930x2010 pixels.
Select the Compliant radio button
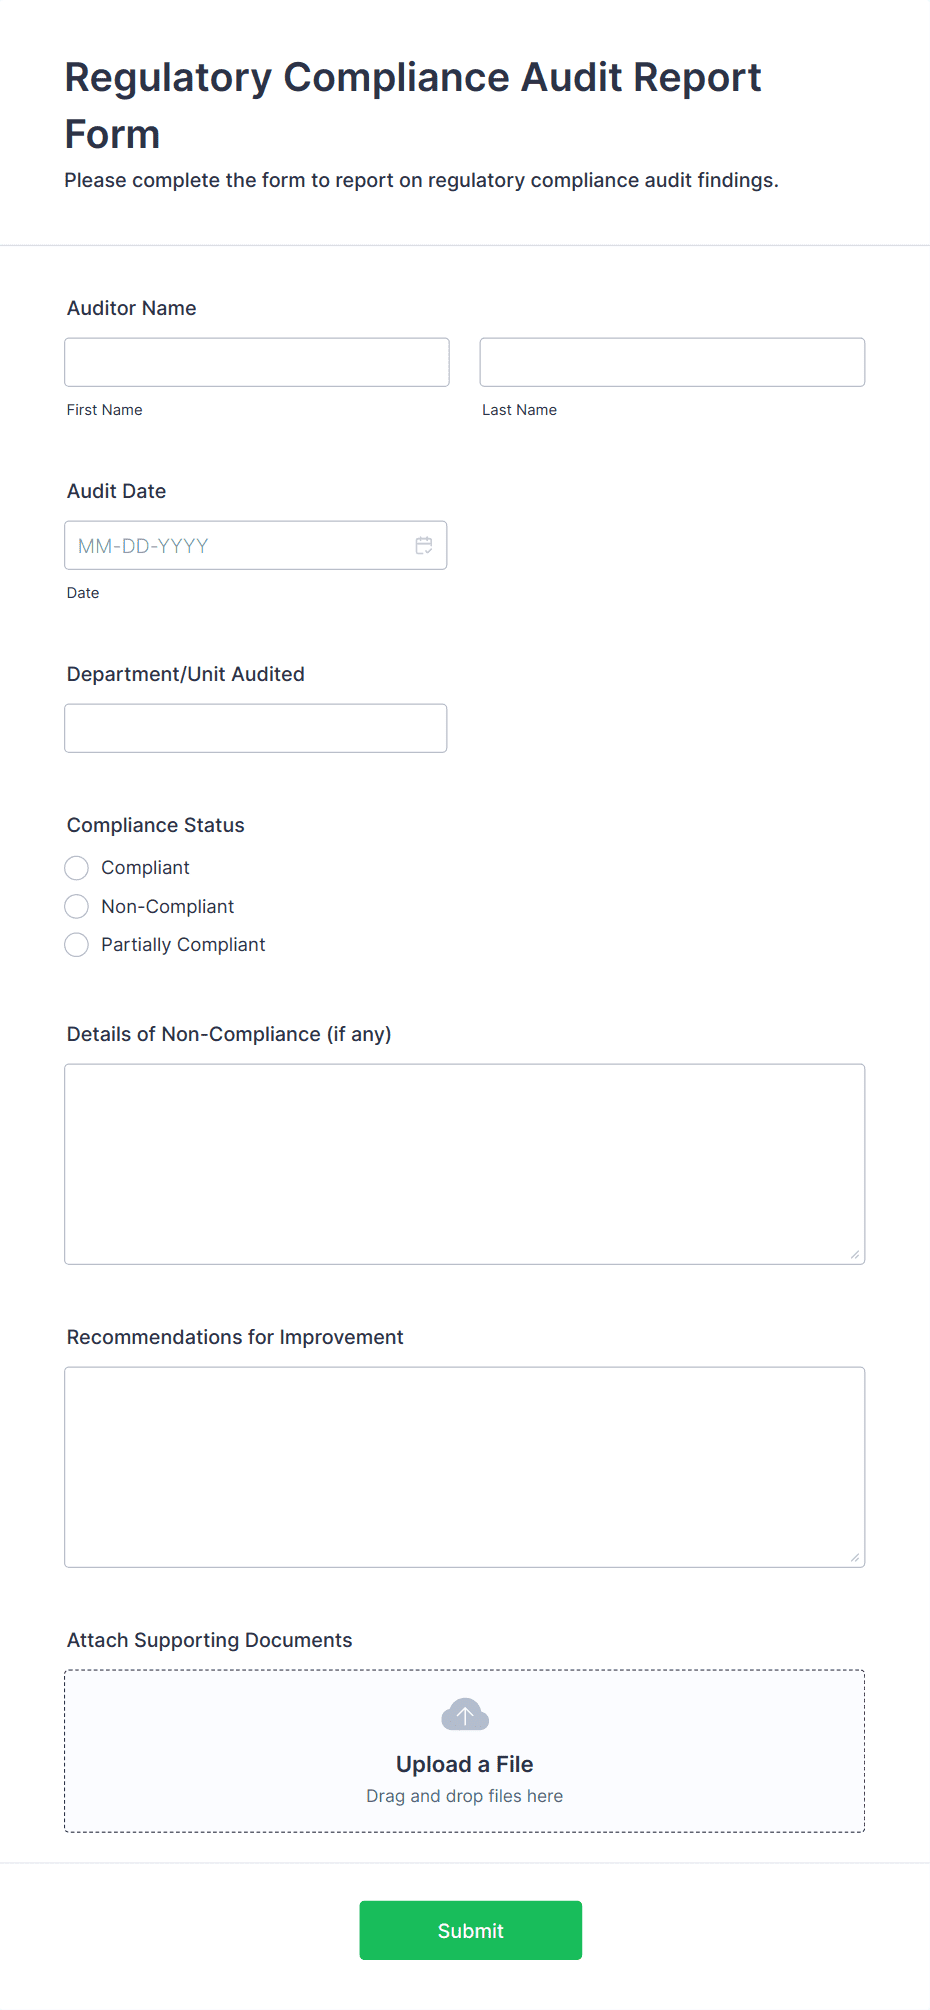pyautogui.click(x=77, y=868)
